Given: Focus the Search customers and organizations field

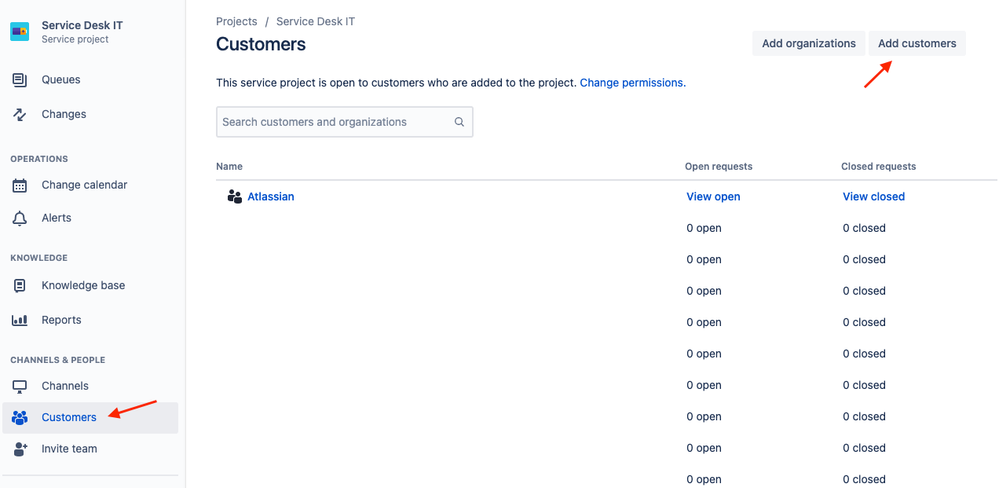Looking at the screenshot, I should click(345, 122).
